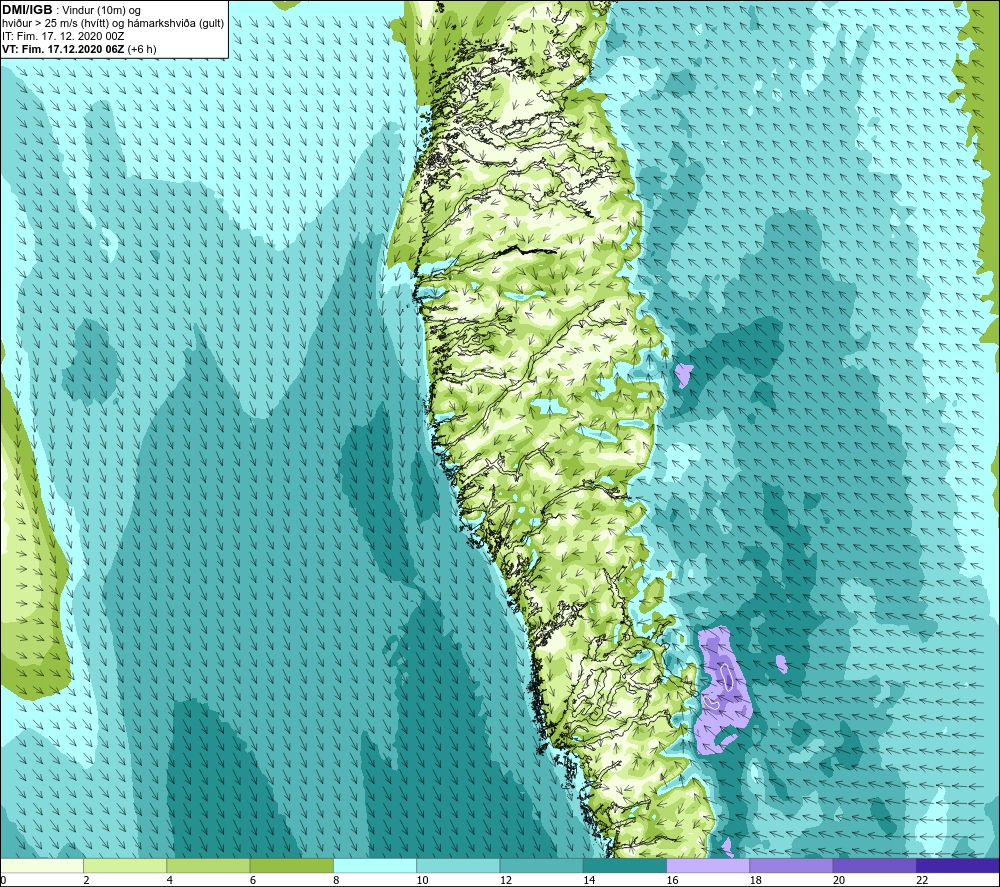This screenshot has width=1000, height=887.
Task: Click the darkest swatch above 22 m/s
Action: coord(957,865)
